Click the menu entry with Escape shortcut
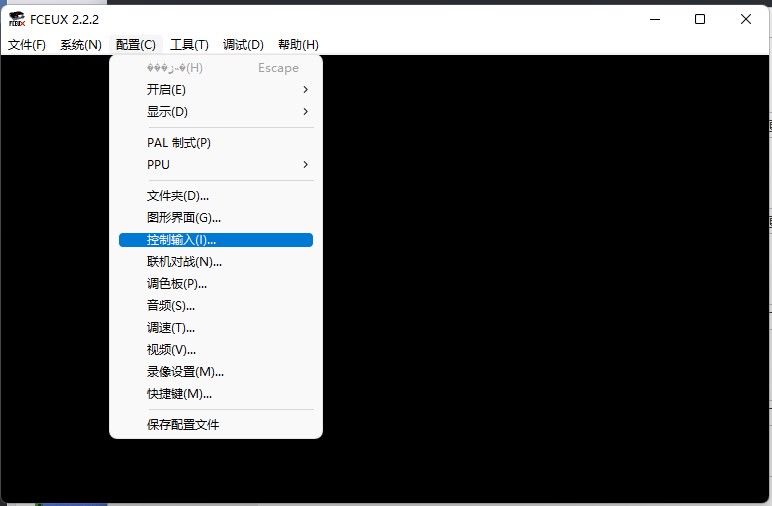 click(x=216, y=68)
